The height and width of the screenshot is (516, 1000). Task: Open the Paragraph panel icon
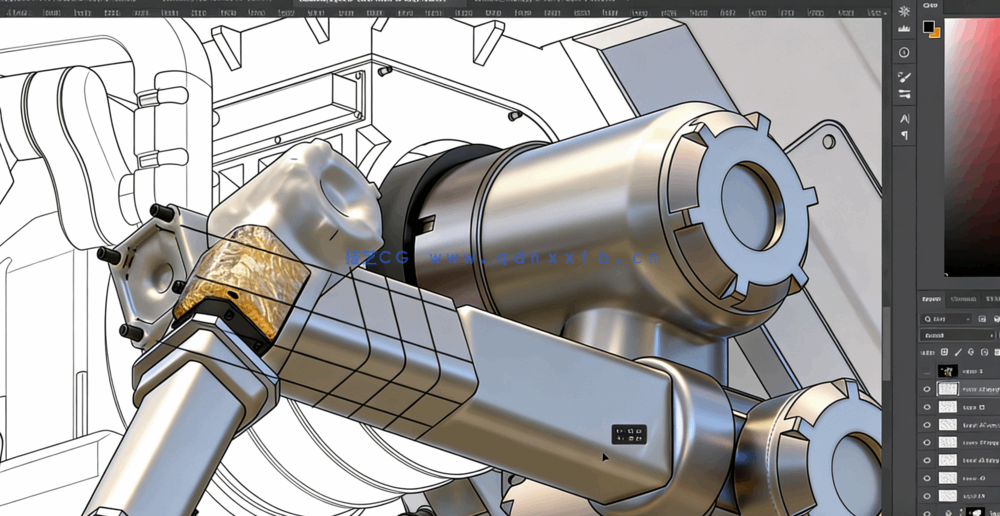click(904, 135)
